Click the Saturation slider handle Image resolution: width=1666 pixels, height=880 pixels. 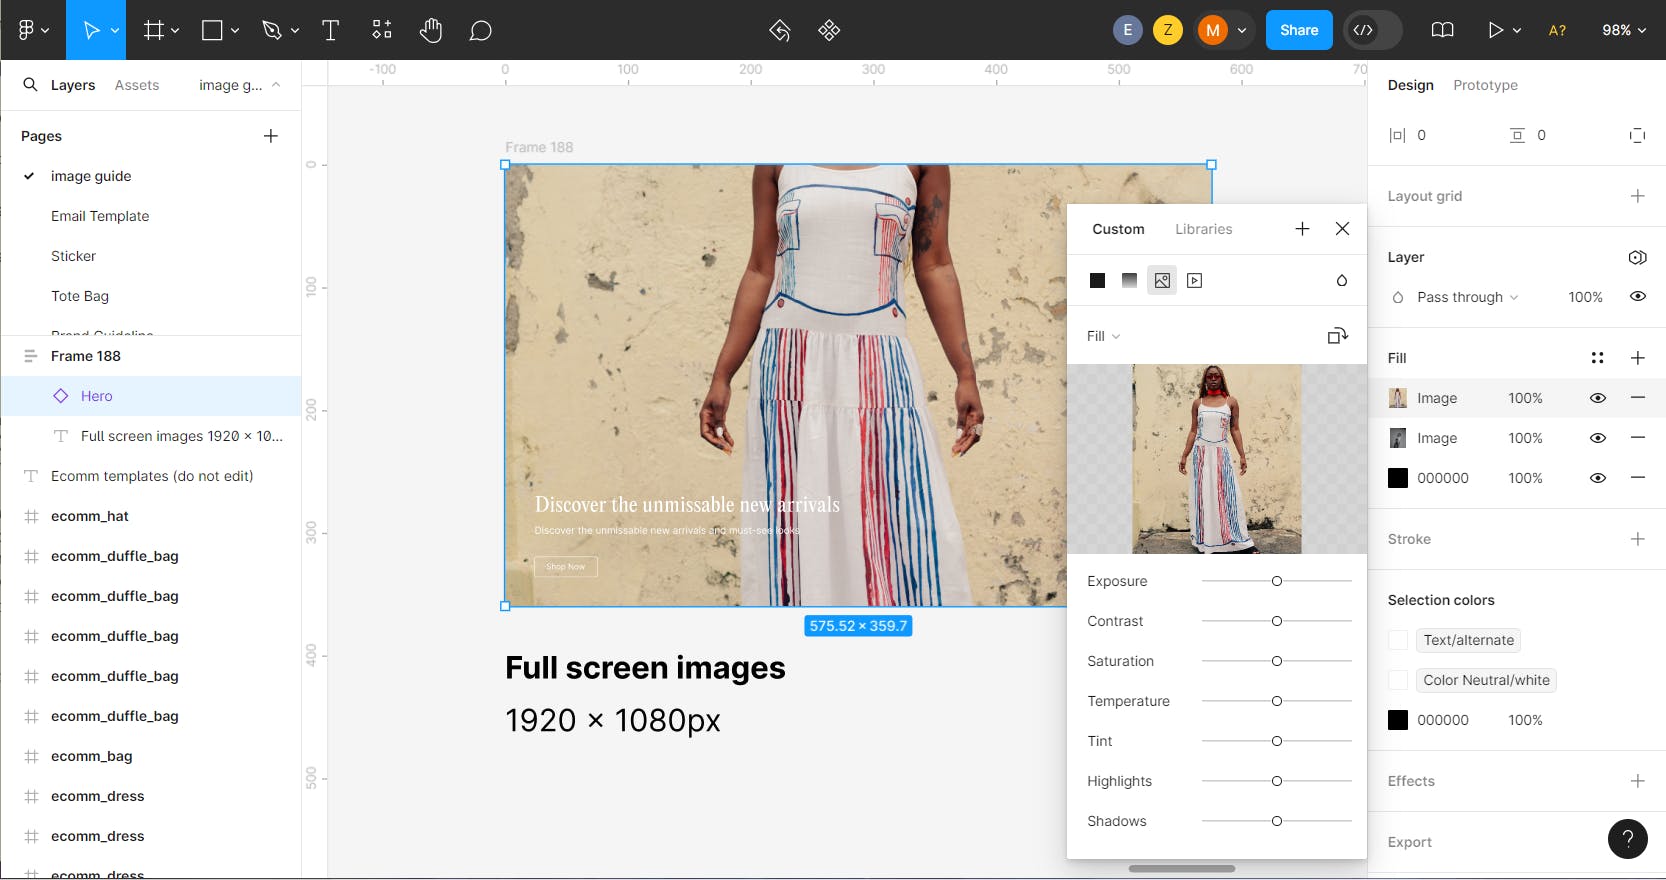pyautogui.click(x=1277, y=661)
